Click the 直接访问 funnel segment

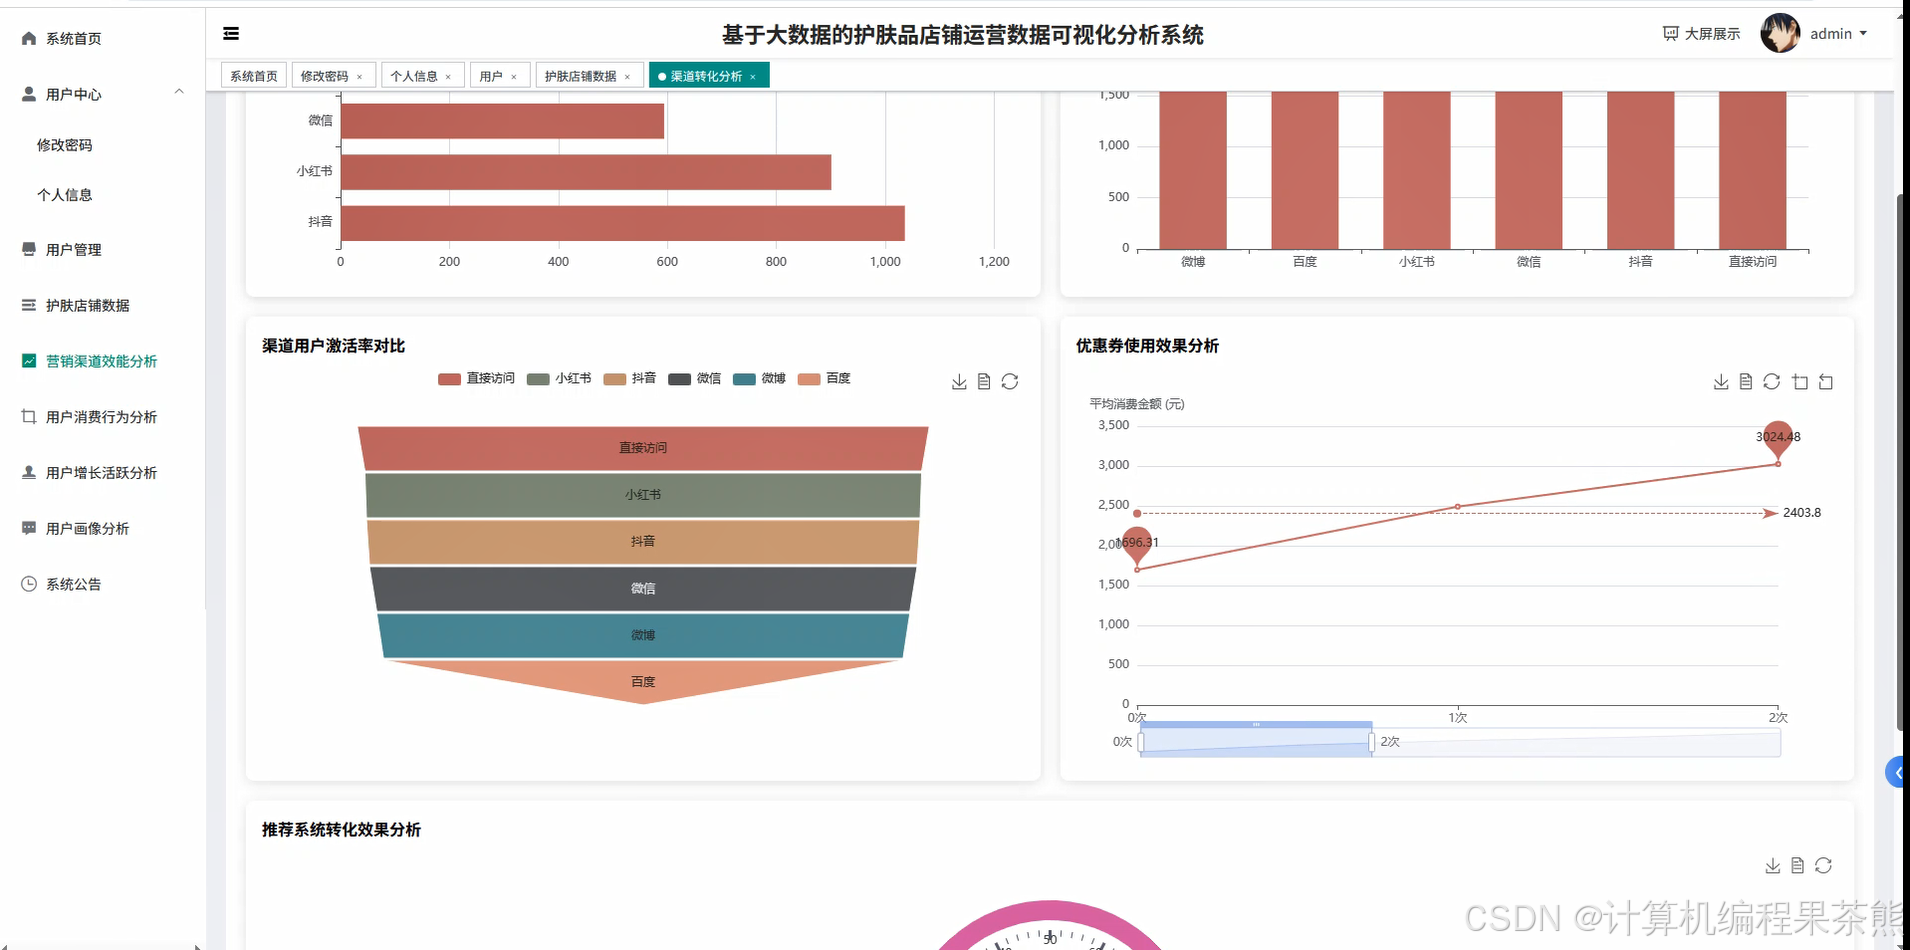click(643, 448)
